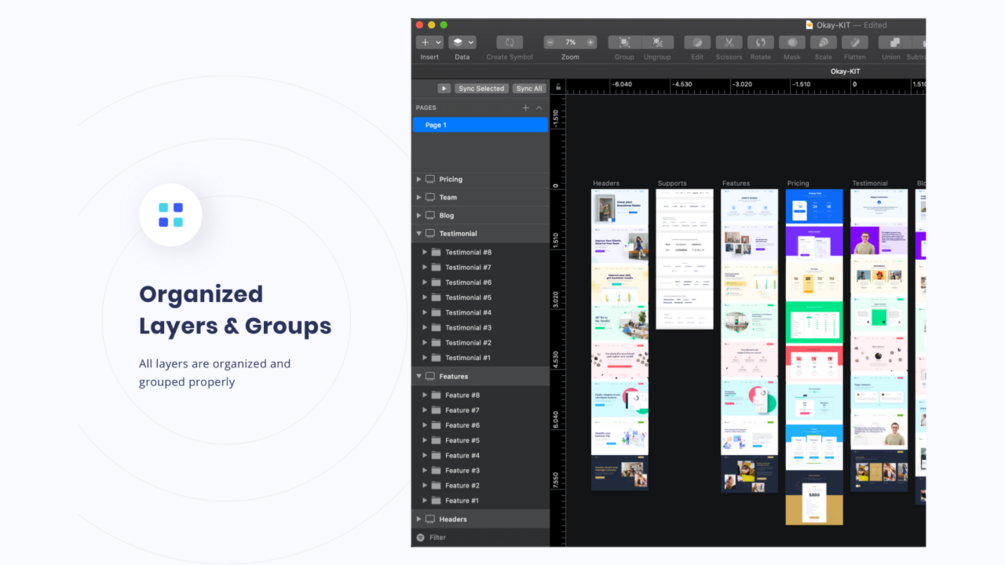Open the Insert tool menu
Image resolution: width=1005 pixels, height=565 pixels.
click(x=429, y=42)
